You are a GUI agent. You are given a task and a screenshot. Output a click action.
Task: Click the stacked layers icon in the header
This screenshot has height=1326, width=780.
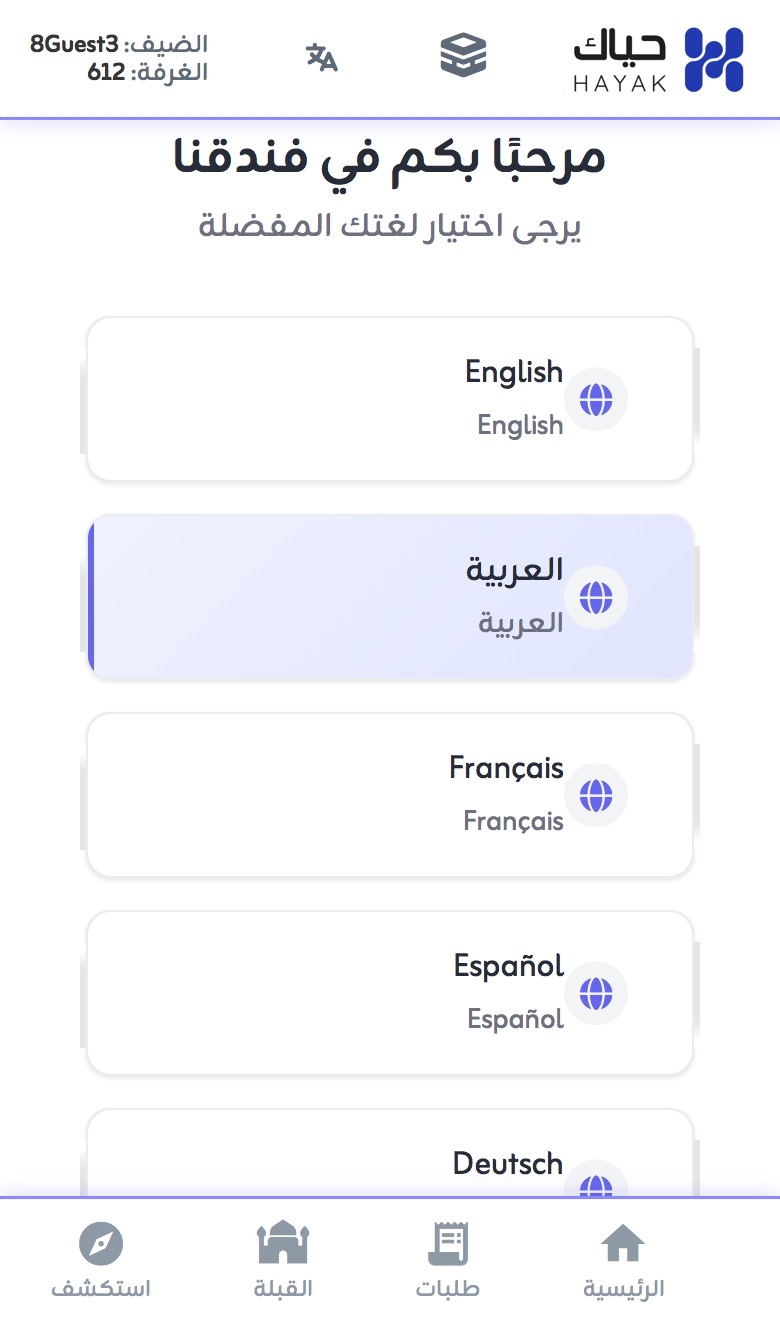tap(462, 58)
